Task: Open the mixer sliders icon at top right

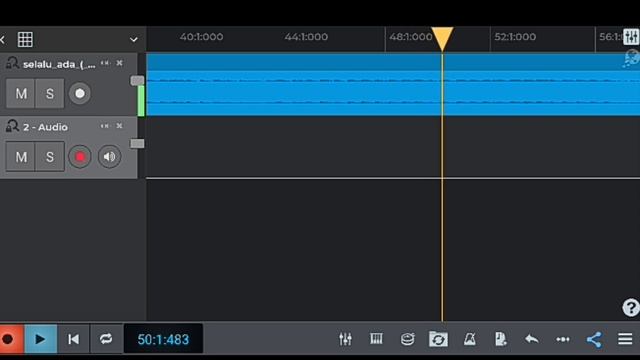Action: click(631, 37)
